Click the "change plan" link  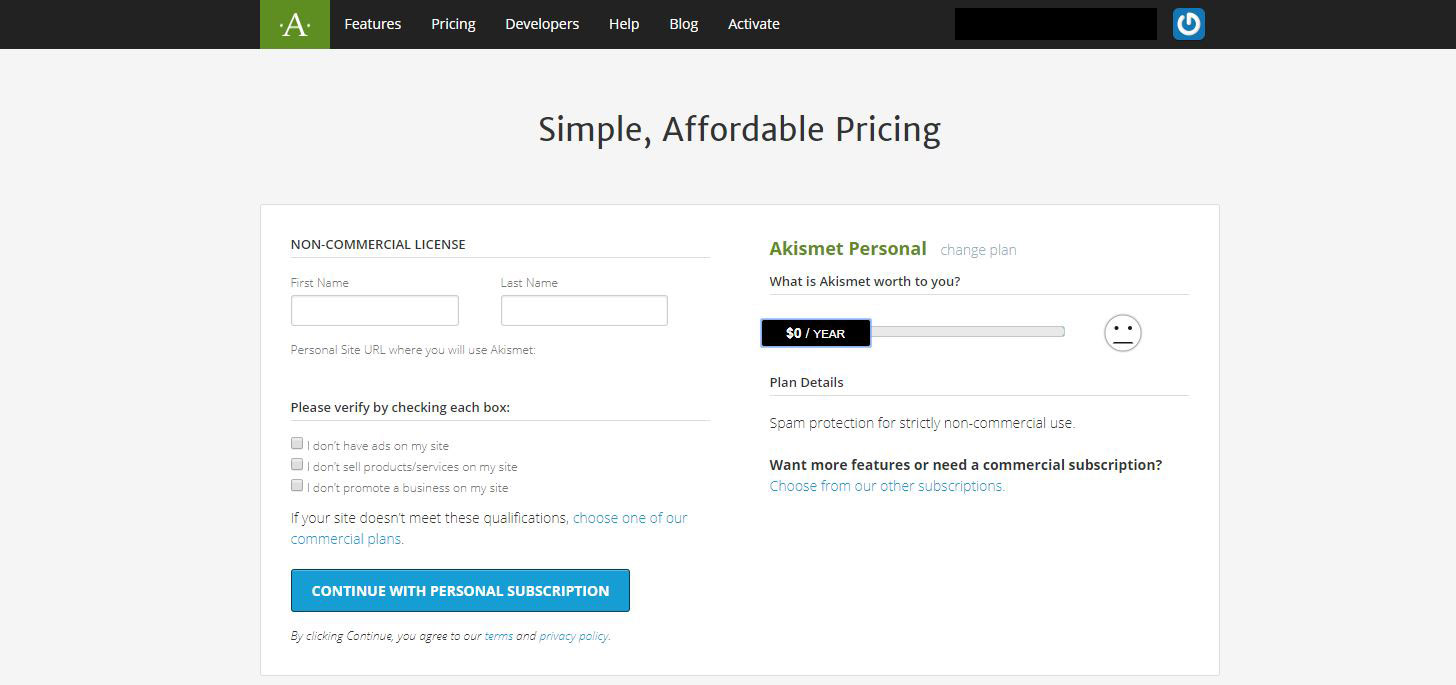[x=978, y=250]
